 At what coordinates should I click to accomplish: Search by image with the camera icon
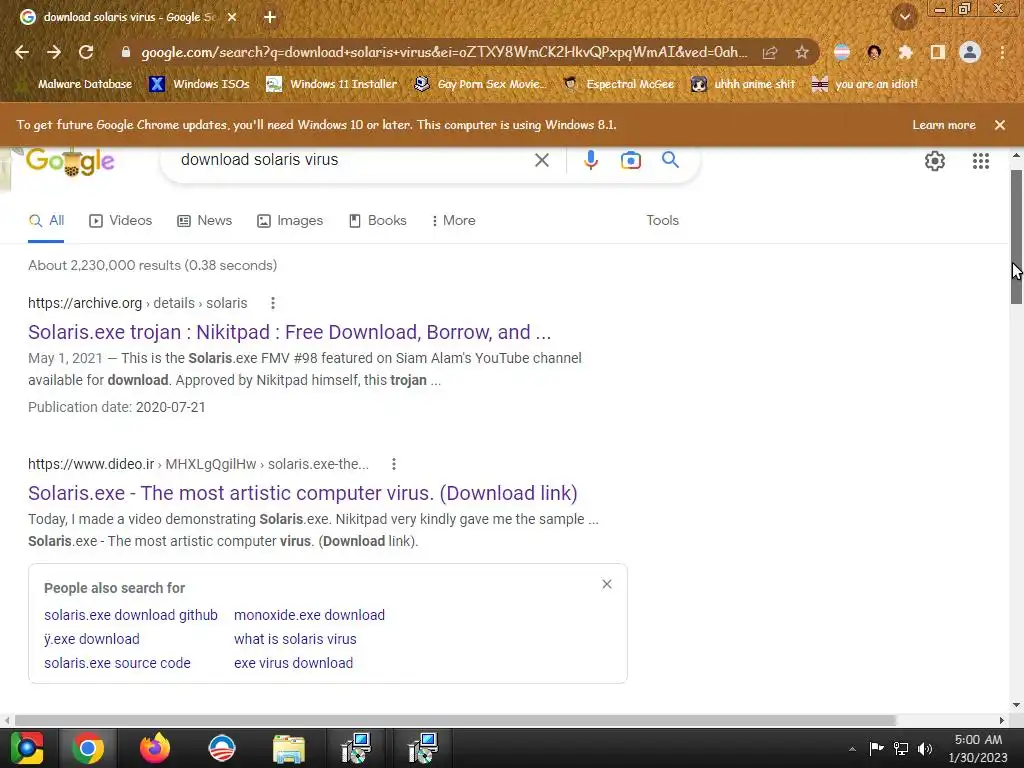[x=631, y=160]
